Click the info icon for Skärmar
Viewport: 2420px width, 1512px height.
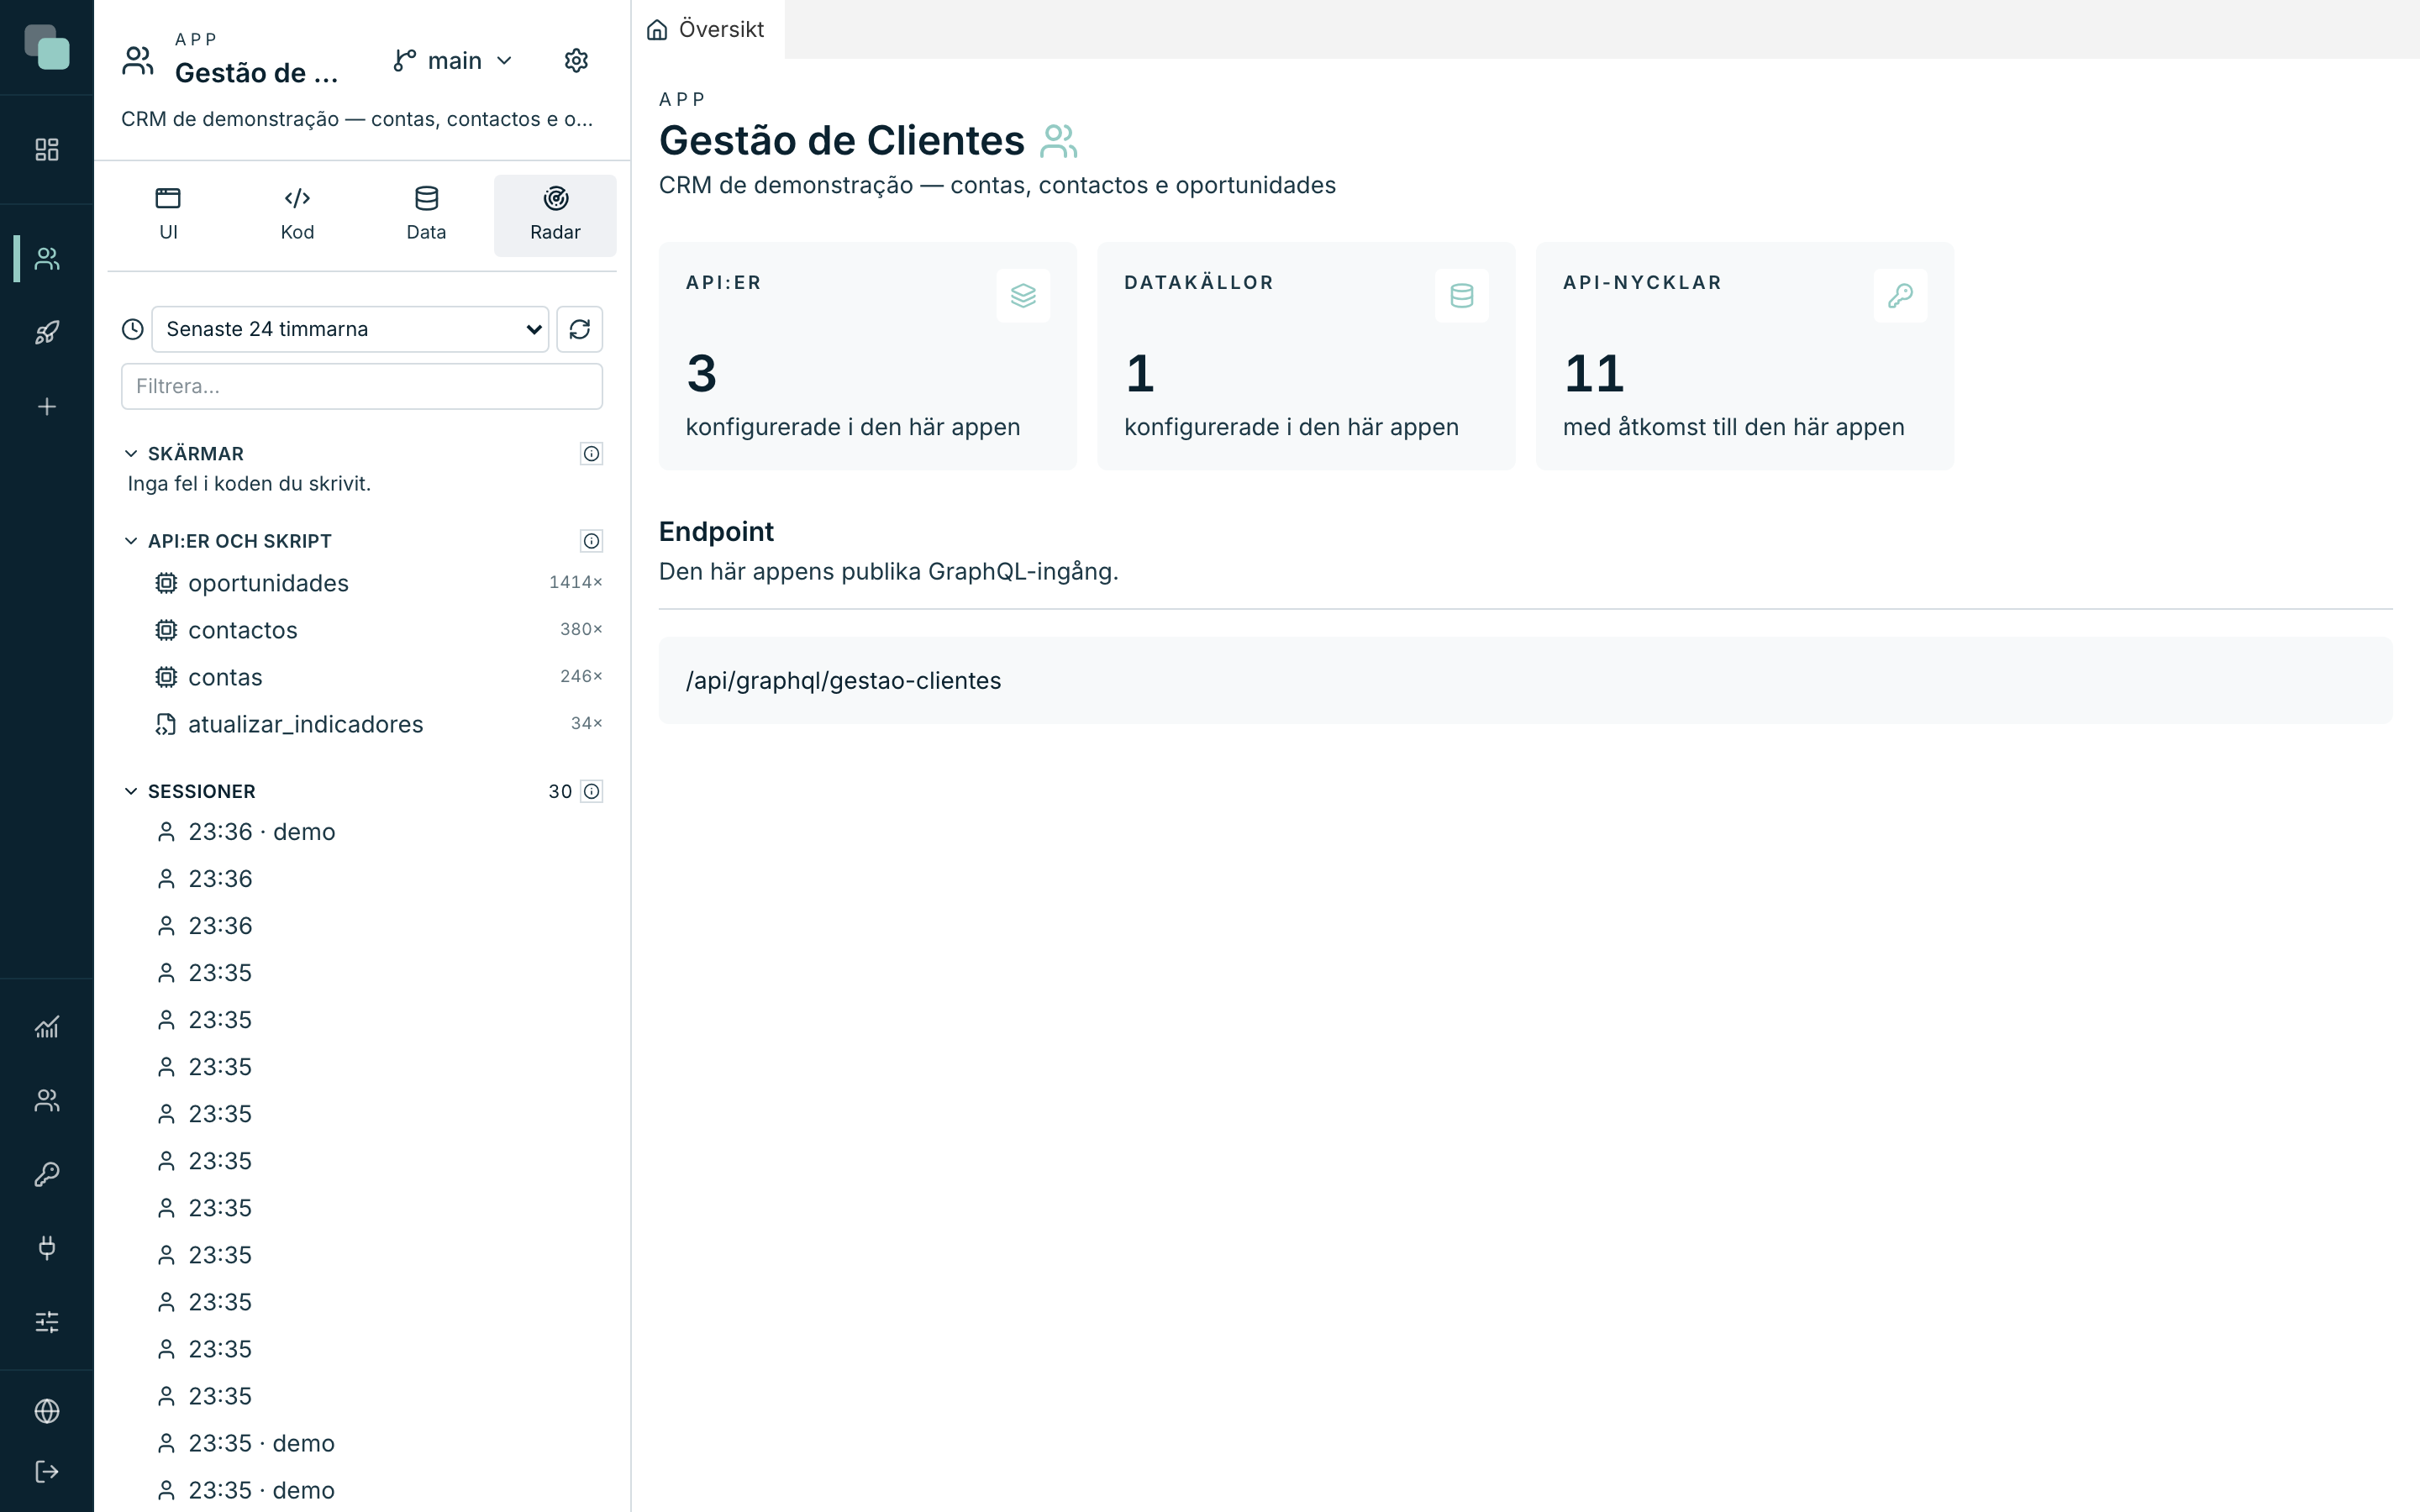592,454
